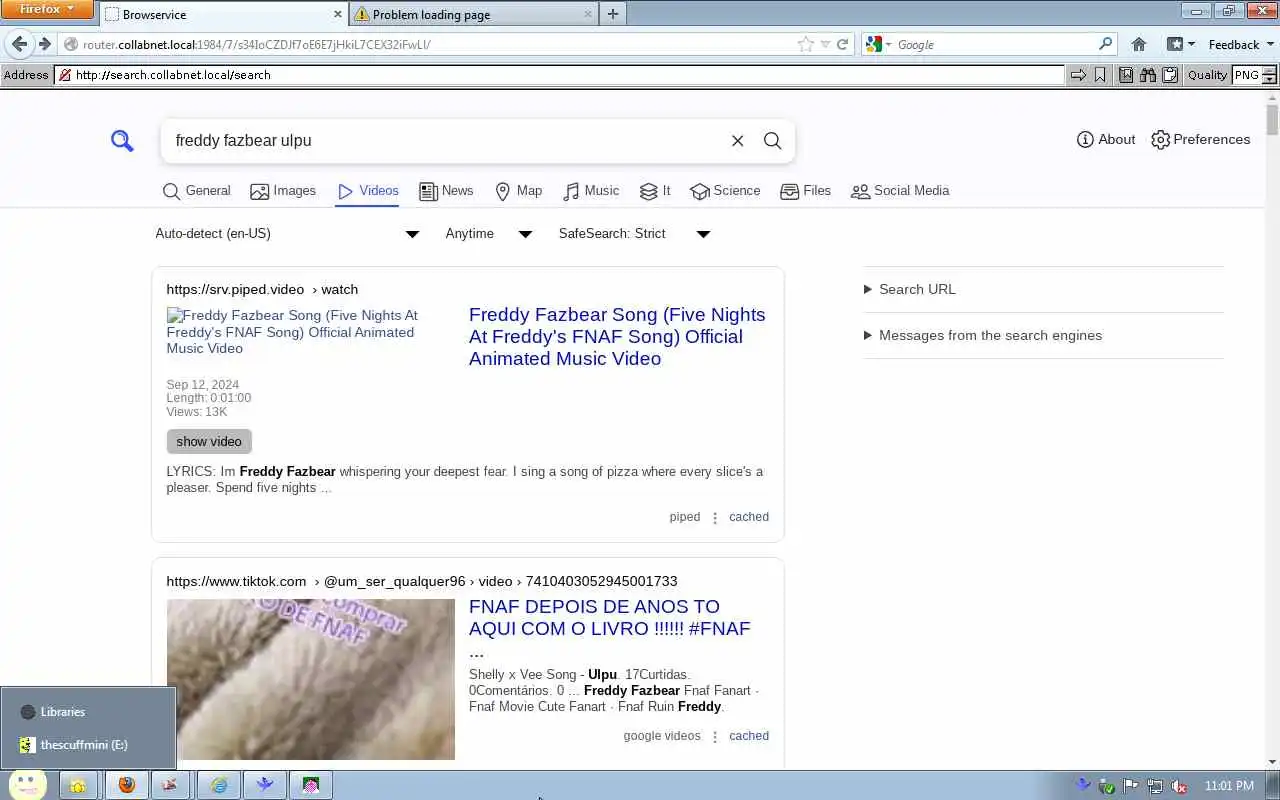Open the Firefox application menu button
The width and height of the screenshot is (1280, 800).
(47, 9)
